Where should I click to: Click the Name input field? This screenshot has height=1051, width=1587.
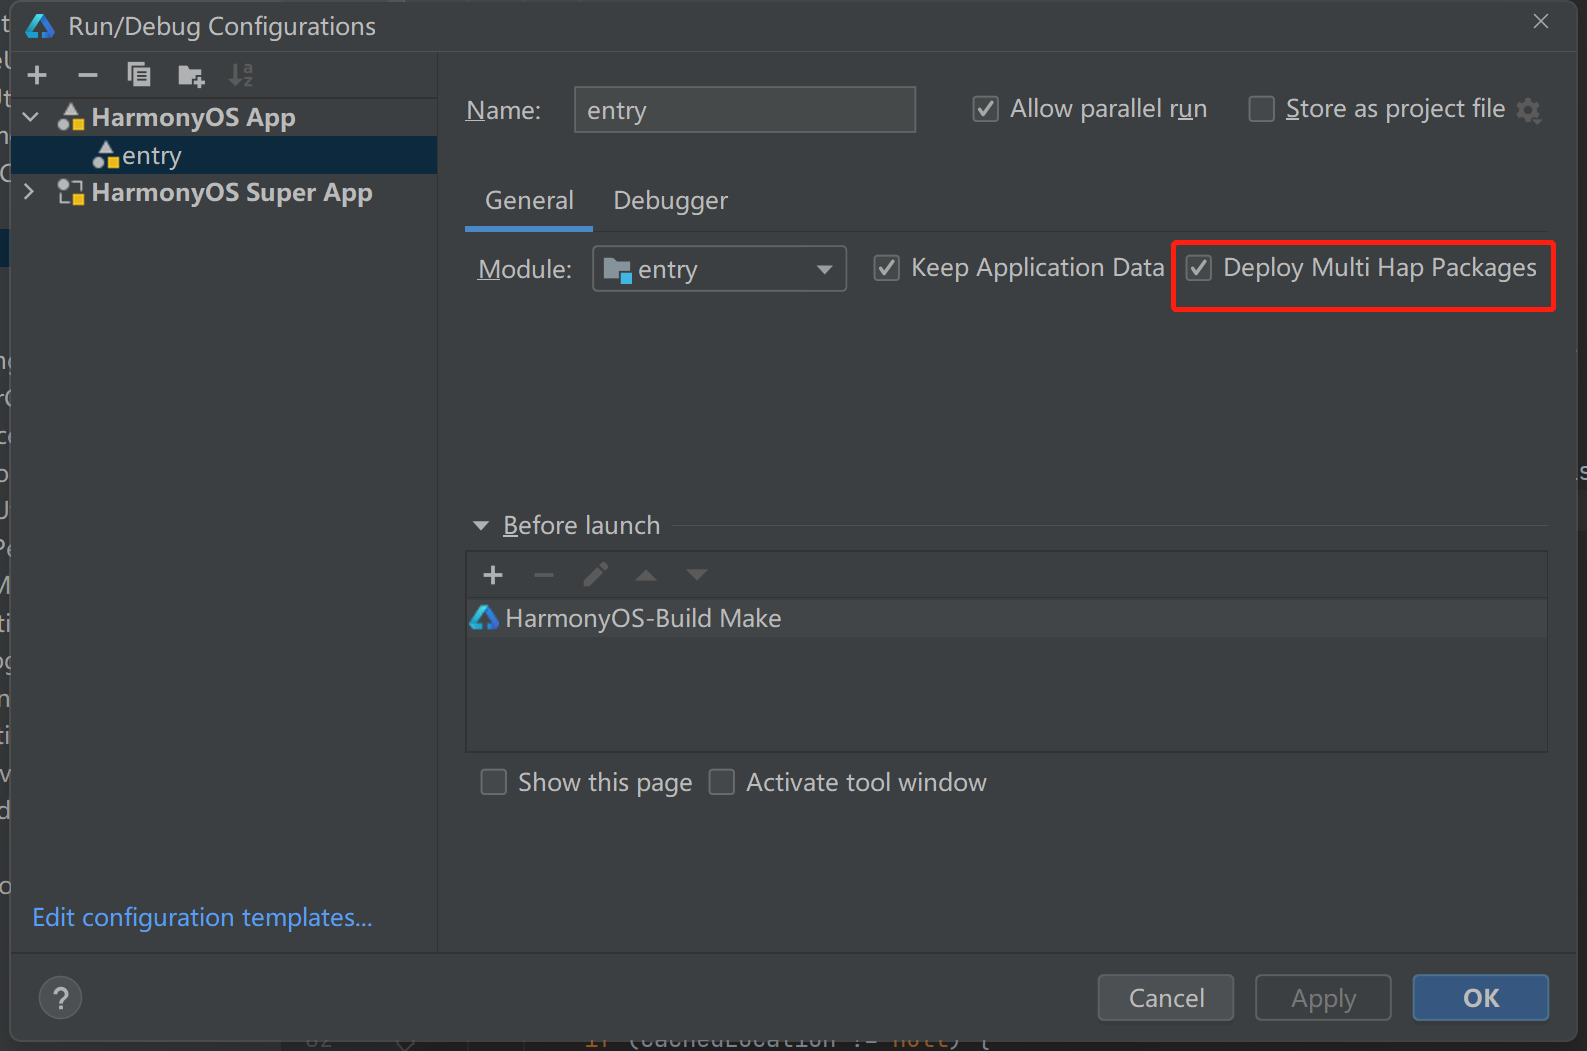[x=745, y=110]
